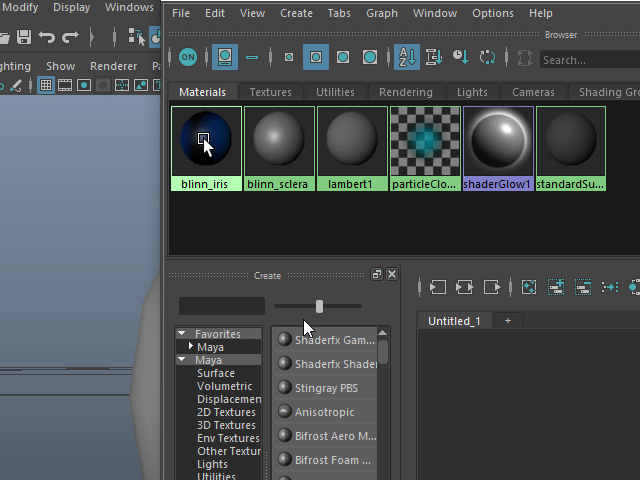640x480 pixels.
Task: Click input connections icon in graph toolbar
Action: [437, 287]
